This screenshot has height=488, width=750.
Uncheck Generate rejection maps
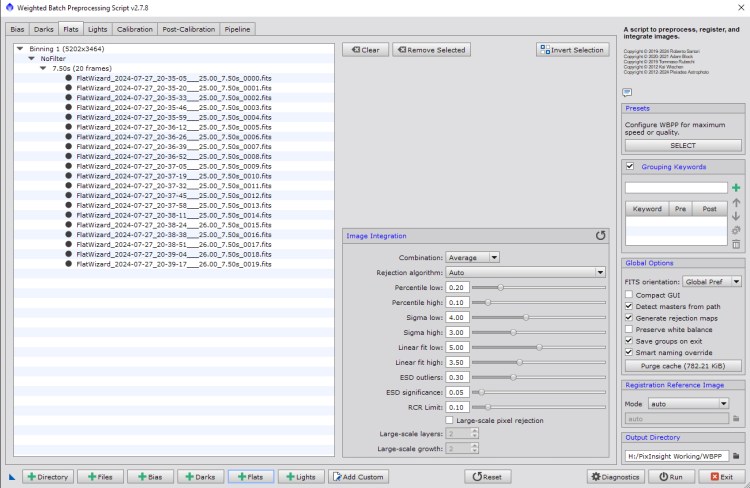tap(630, 317)
